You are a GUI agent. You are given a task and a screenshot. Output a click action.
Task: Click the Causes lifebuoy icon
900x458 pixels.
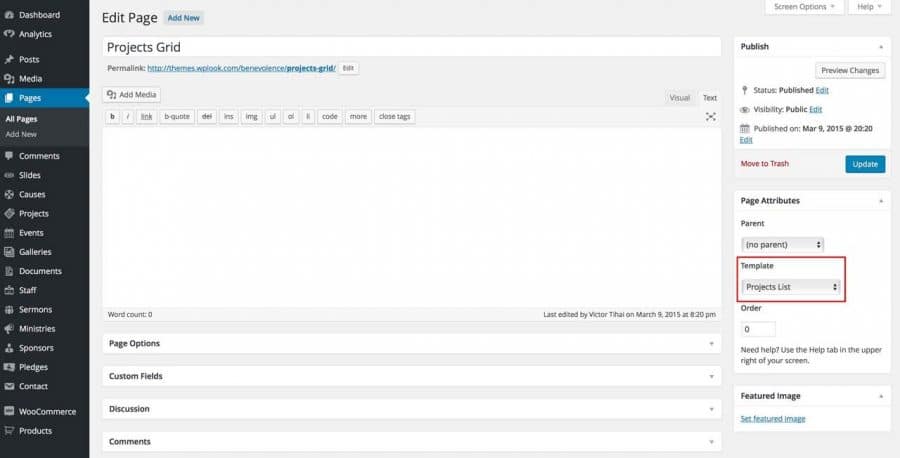(x=9, y=195)
